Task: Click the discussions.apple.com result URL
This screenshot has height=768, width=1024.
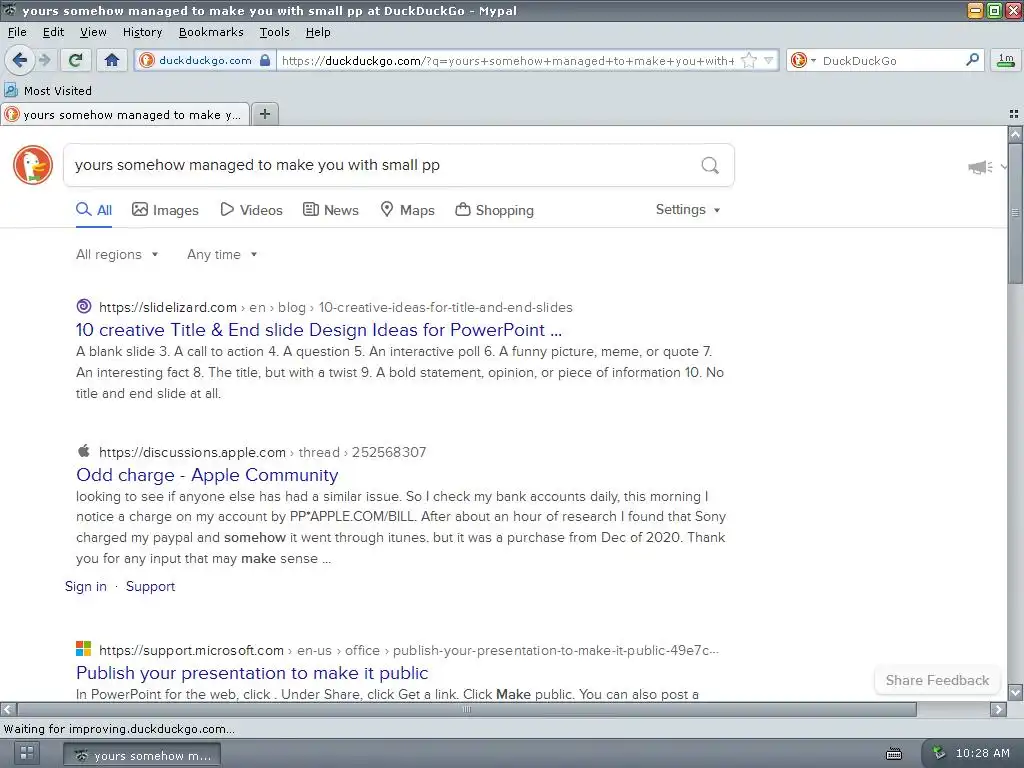Action: [263, 453]
